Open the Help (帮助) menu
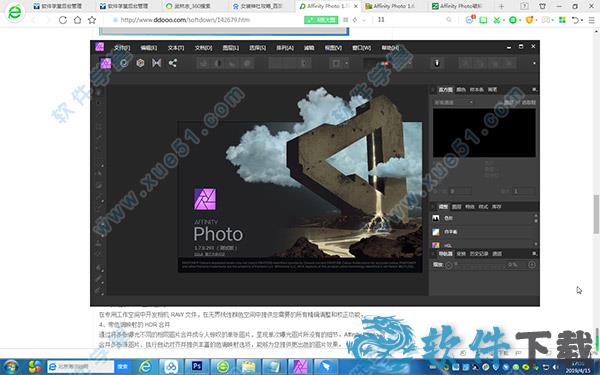The image size is (600, 375). click(390, 48)
